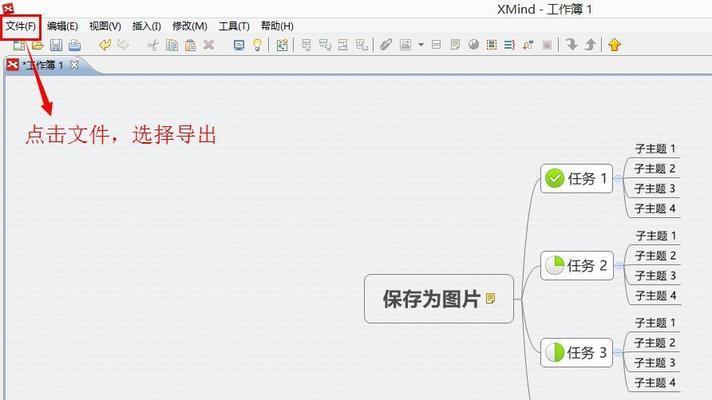This screenshot has height=400, width=712.
Task: Click the globe hyperlink icon
Action: 474,44
